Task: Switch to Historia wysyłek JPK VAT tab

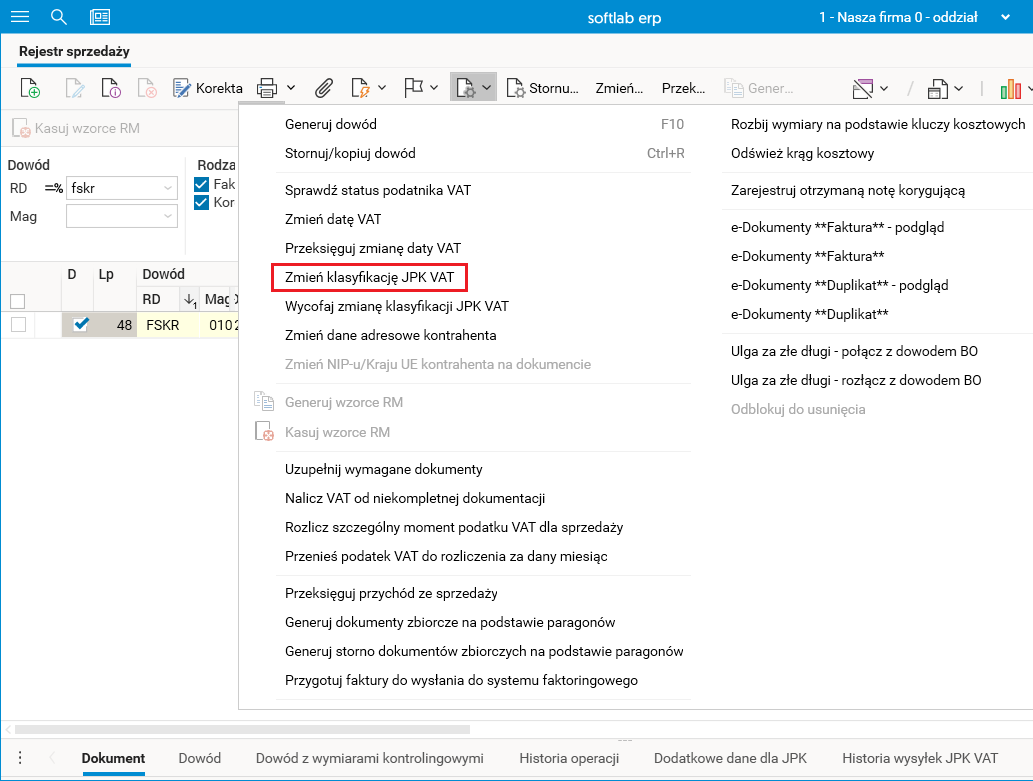Action: 920,758
